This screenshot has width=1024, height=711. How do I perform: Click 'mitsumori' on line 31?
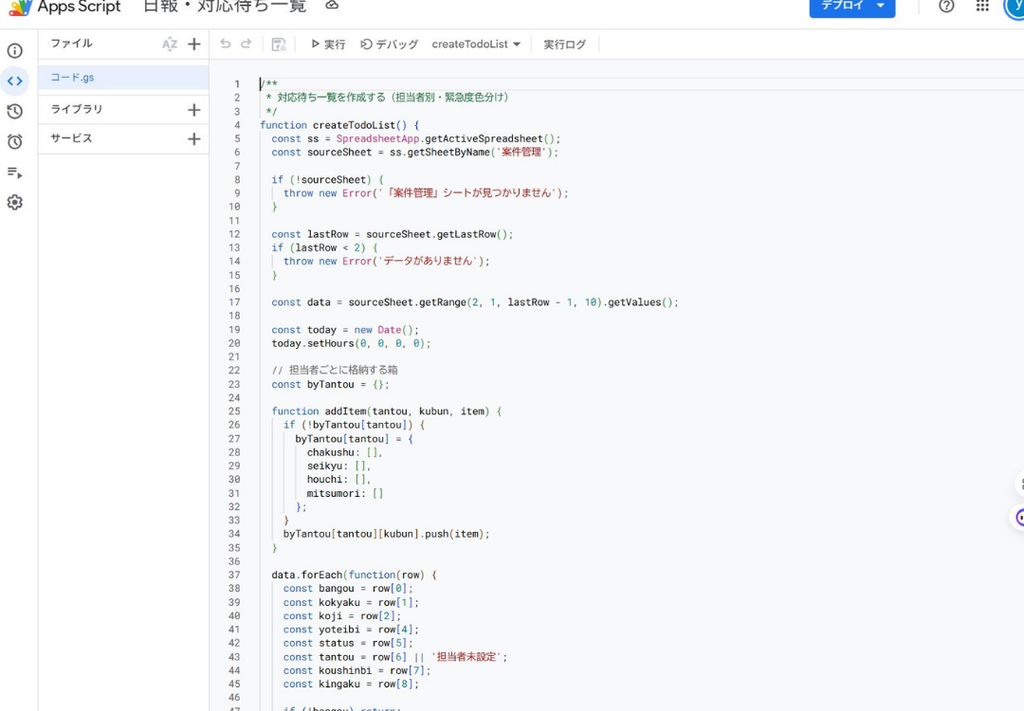click(x=333, y=494)
